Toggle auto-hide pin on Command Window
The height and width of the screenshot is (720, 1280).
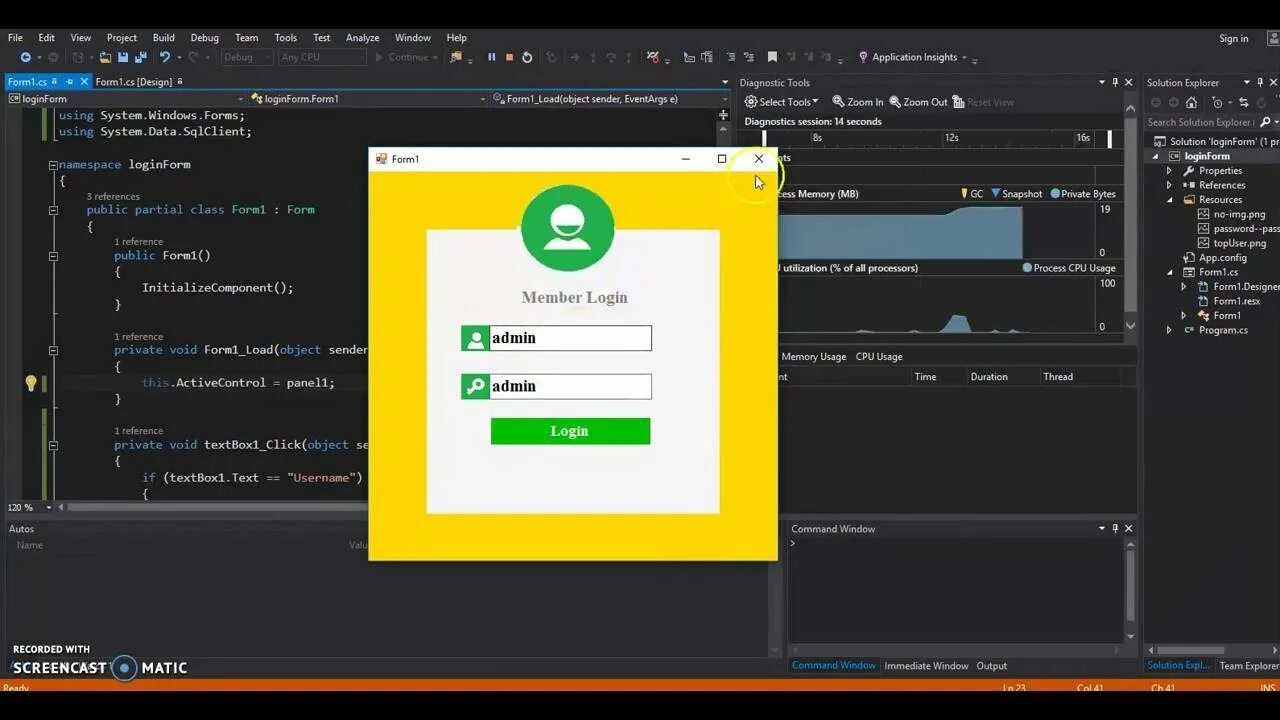(1115, 529)
